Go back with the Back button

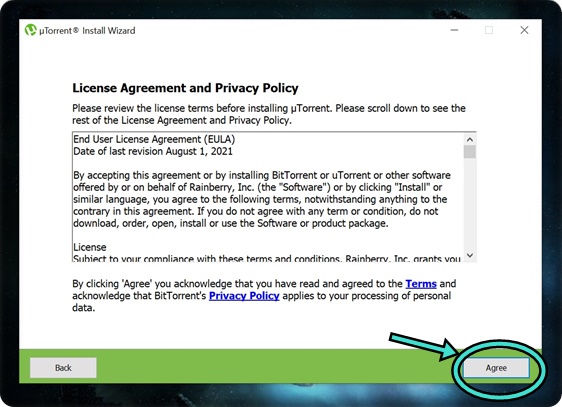click(x=63, y=368)
